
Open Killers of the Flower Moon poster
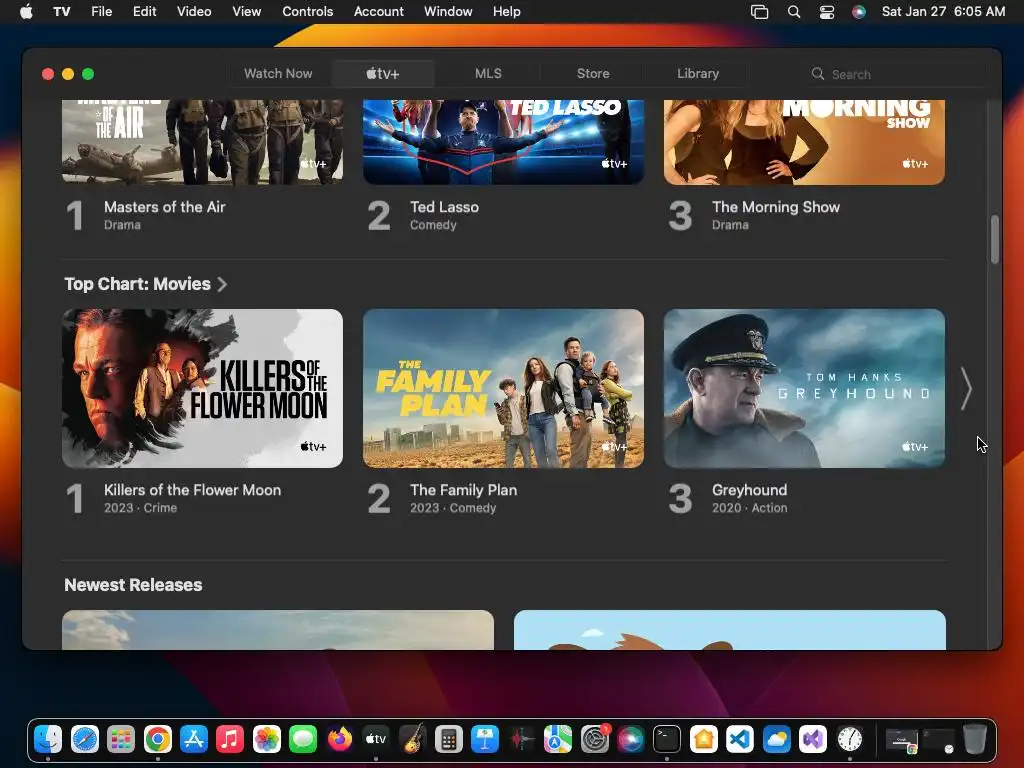tap(202, 389)
